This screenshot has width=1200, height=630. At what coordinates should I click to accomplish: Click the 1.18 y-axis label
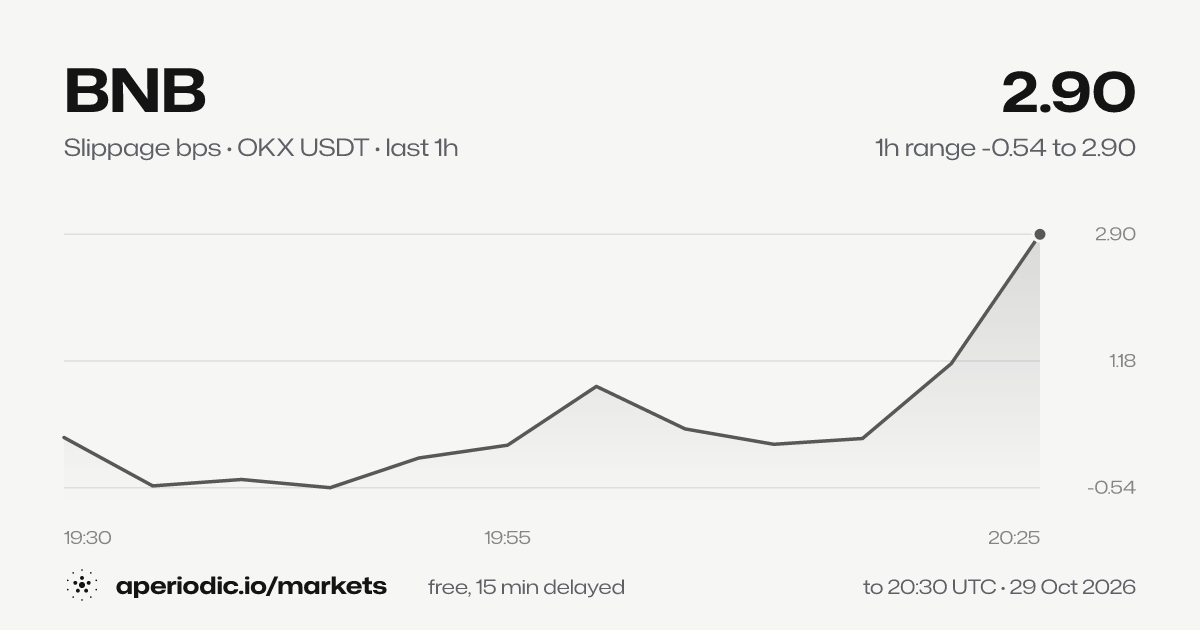1122,361
